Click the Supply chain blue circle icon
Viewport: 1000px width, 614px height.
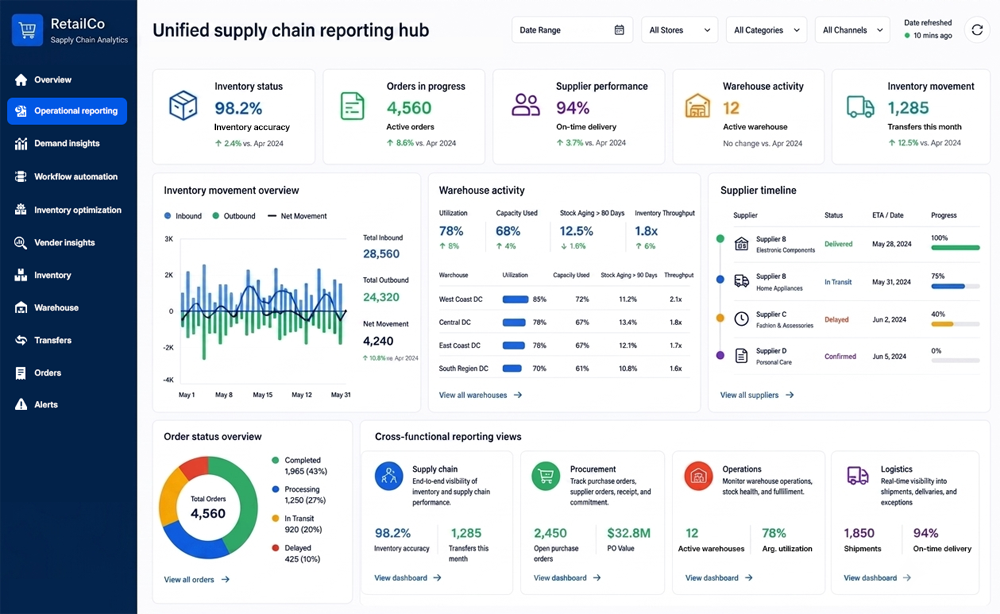click(388, 476)
